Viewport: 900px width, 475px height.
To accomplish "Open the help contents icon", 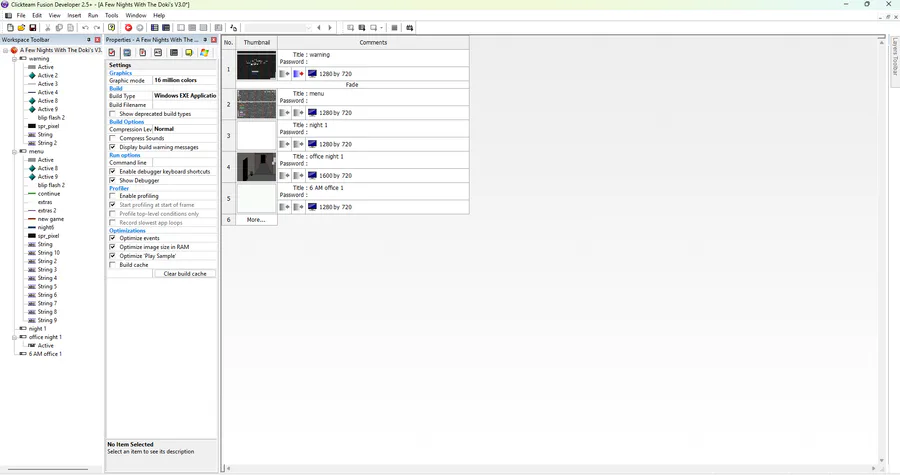I will (x=112, y=28).
